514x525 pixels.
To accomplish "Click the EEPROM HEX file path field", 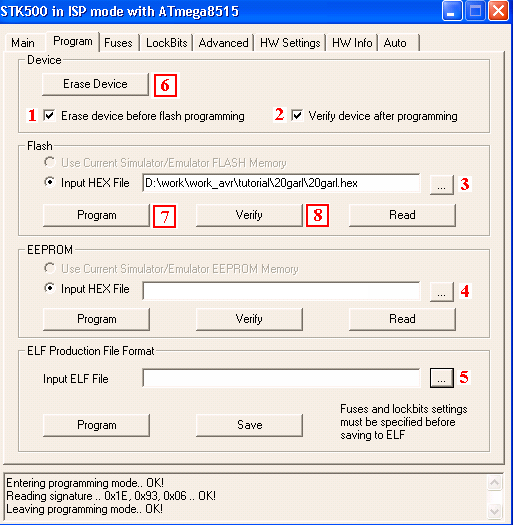I will click(281, 291).
